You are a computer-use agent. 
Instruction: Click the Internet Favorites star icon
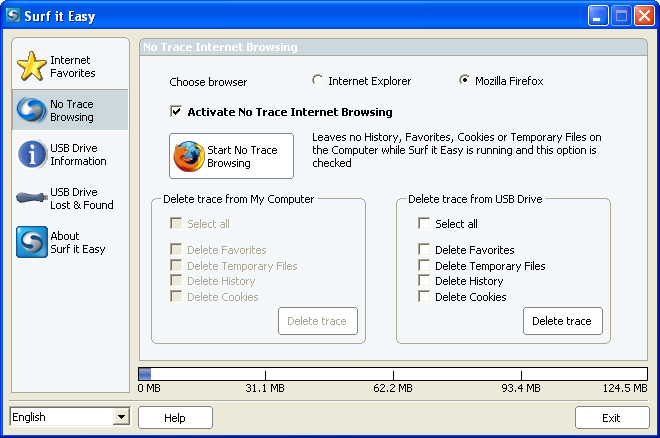[32, 66]
